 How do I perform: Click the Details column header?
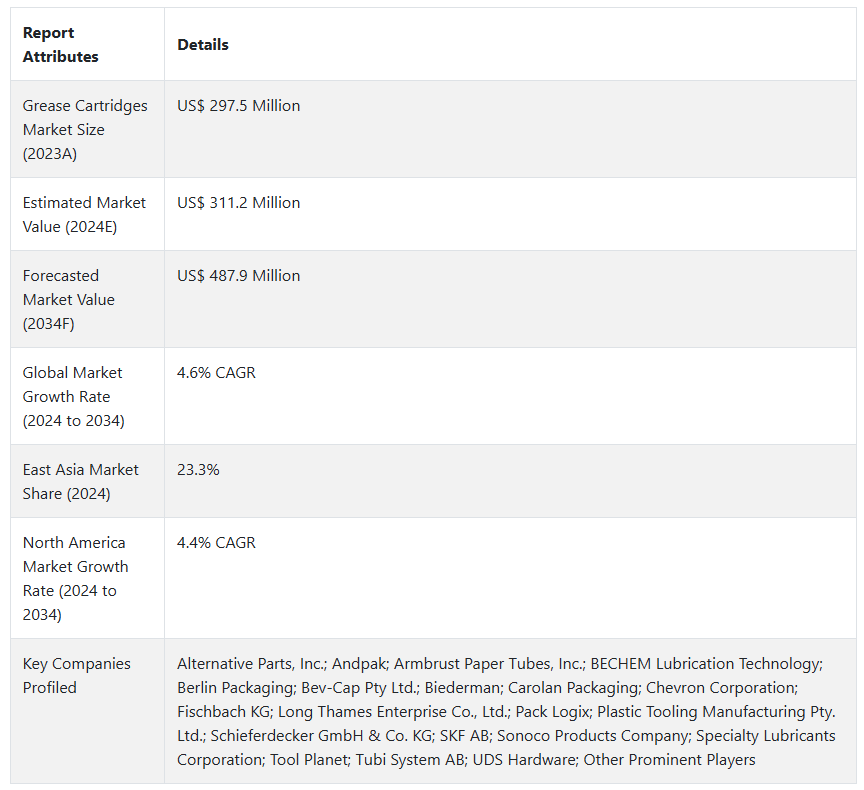click(x=203, y=45)
